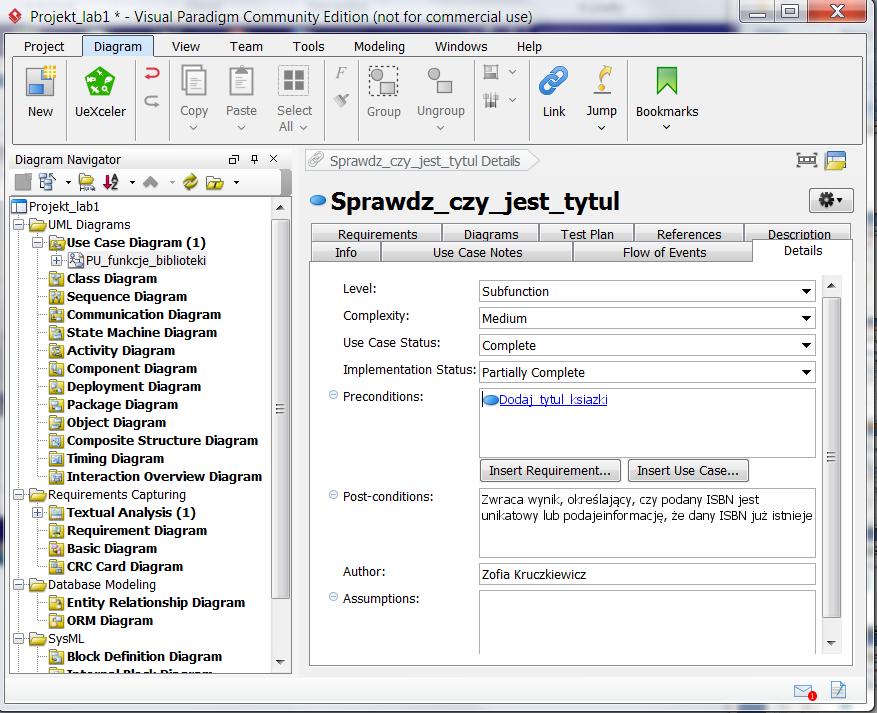877x713 pixels.
Task: Switch to the Requirements tab
Action: point(378,234)
